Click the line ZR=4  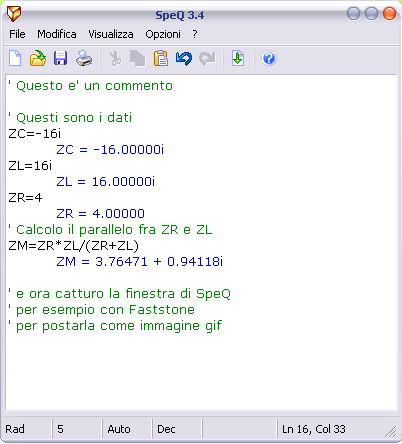pyautogui.click(x=25, y=198)
